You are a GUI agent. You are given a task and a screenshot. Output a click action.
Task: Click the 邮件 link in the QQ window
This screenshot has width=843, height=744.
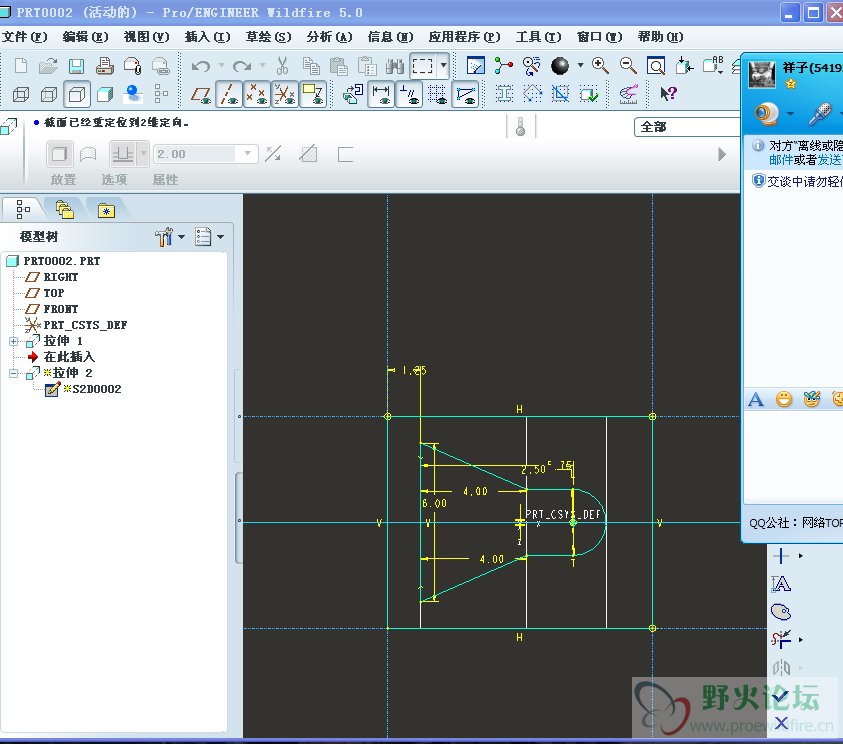point(781,160)
